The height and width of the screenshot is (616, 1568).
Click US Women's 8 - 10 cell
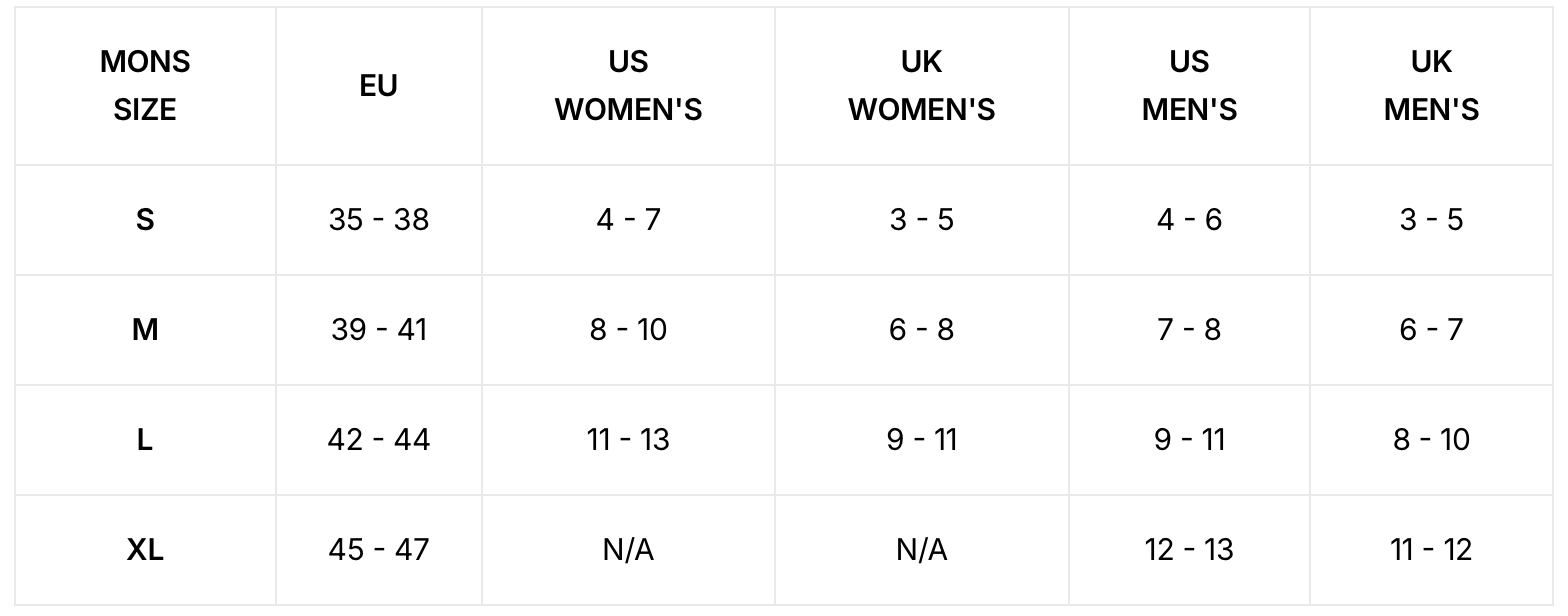click(x=628, y=330)
